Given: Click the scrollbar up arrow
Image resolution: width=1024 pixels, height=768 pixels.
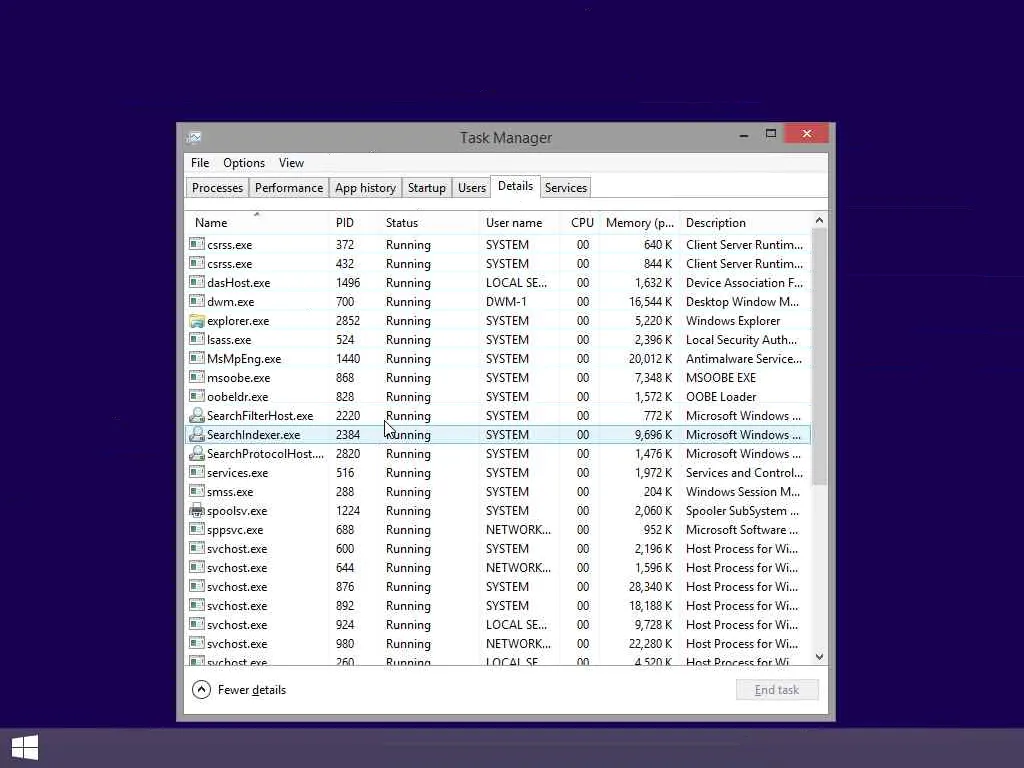Looking at the screenshot, I should click(820, 221).
